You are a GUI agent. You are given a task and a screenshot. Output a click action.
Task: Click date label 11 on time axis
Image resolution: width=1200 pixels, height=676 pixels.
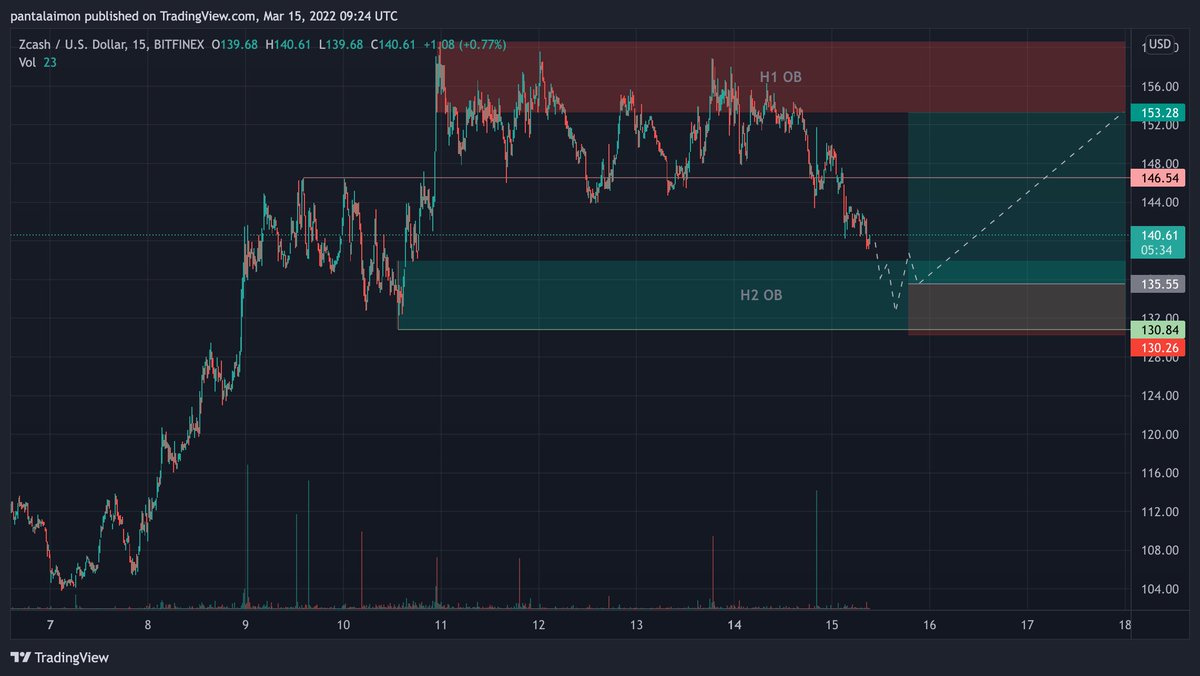coord(441,625)
